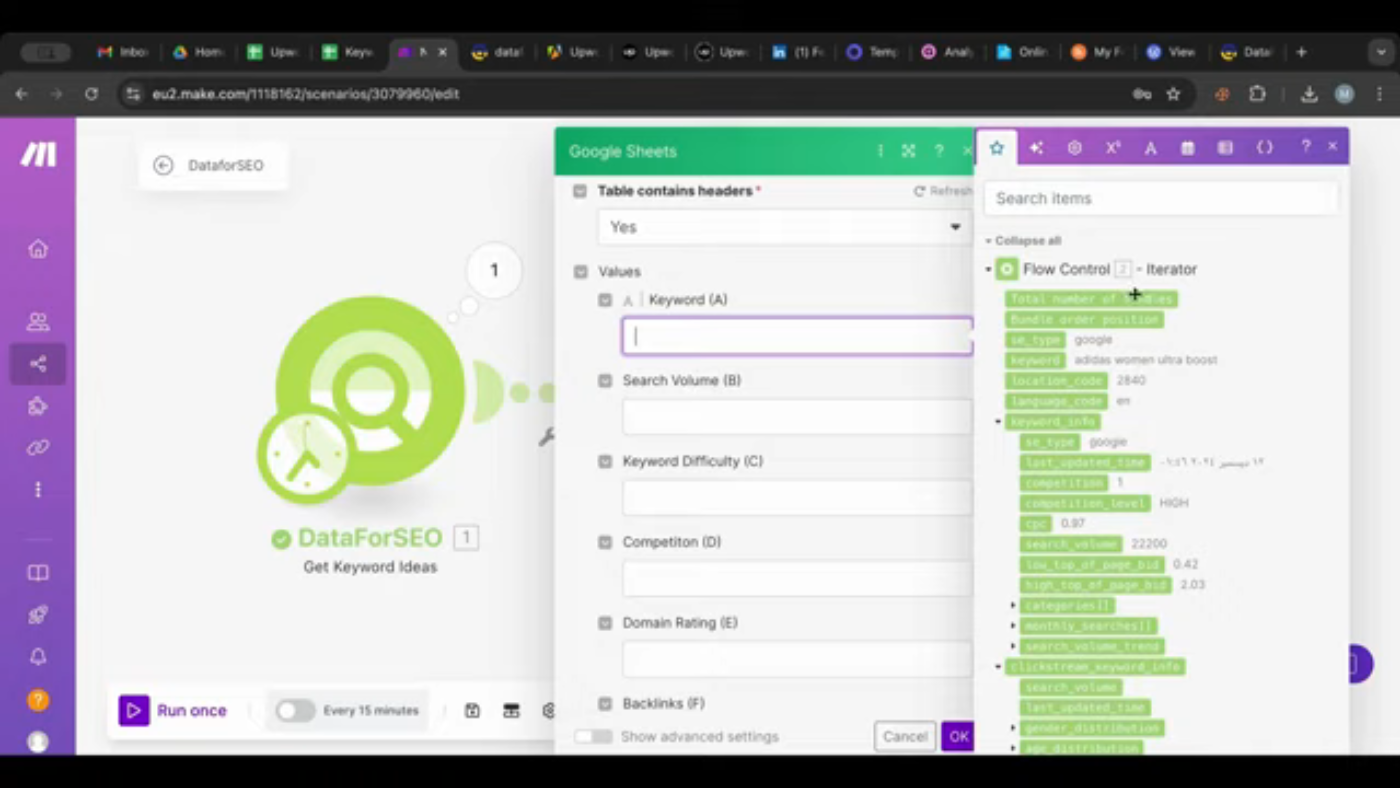Viewport: 1400px width, 788px height.
Task: Toggle the Domain Rating (E) map checkbox
Action: coord(605,622)
